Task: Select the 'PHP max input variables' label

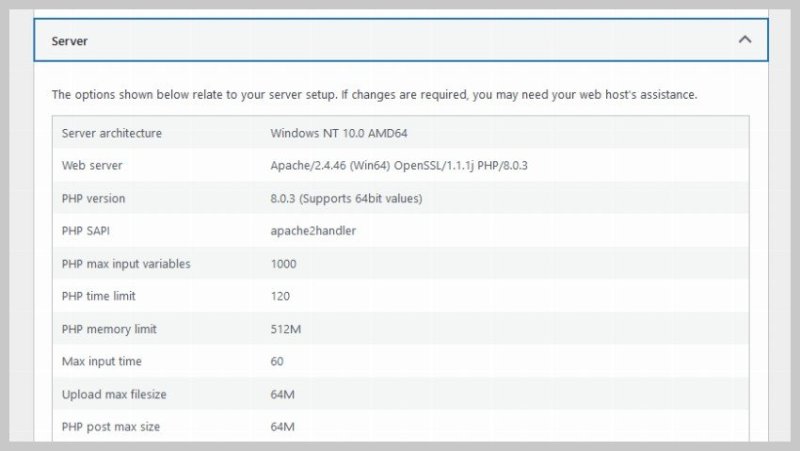Action: [126, 264]
